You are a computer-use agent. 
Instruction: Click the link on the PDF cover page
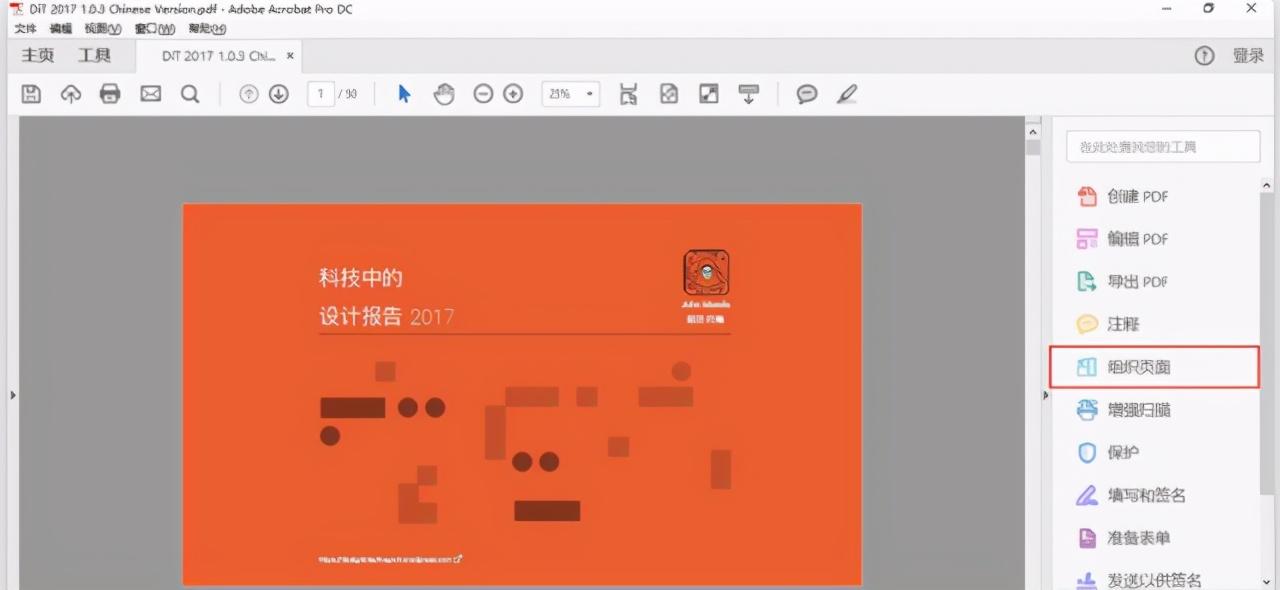tap(390, 559)
